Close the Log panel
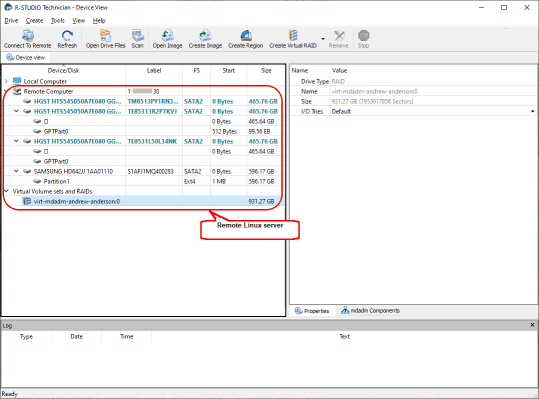 pyautogui.click(x=532, y=325)
